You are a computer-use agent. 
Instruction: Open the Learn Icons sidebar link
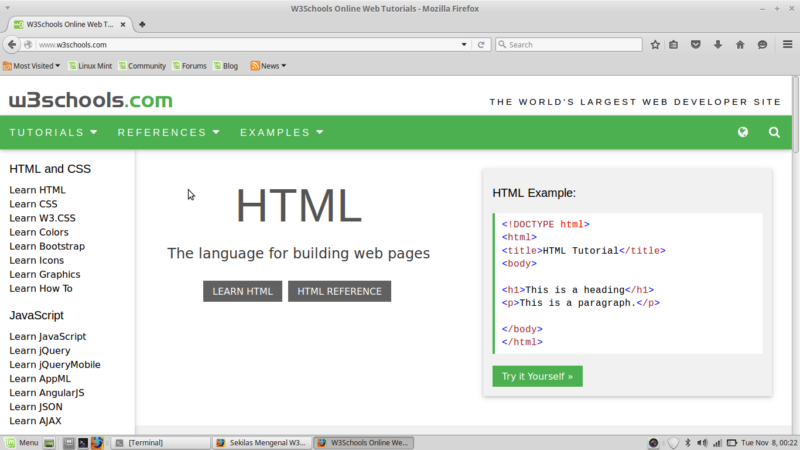click(x=36, y=260)
